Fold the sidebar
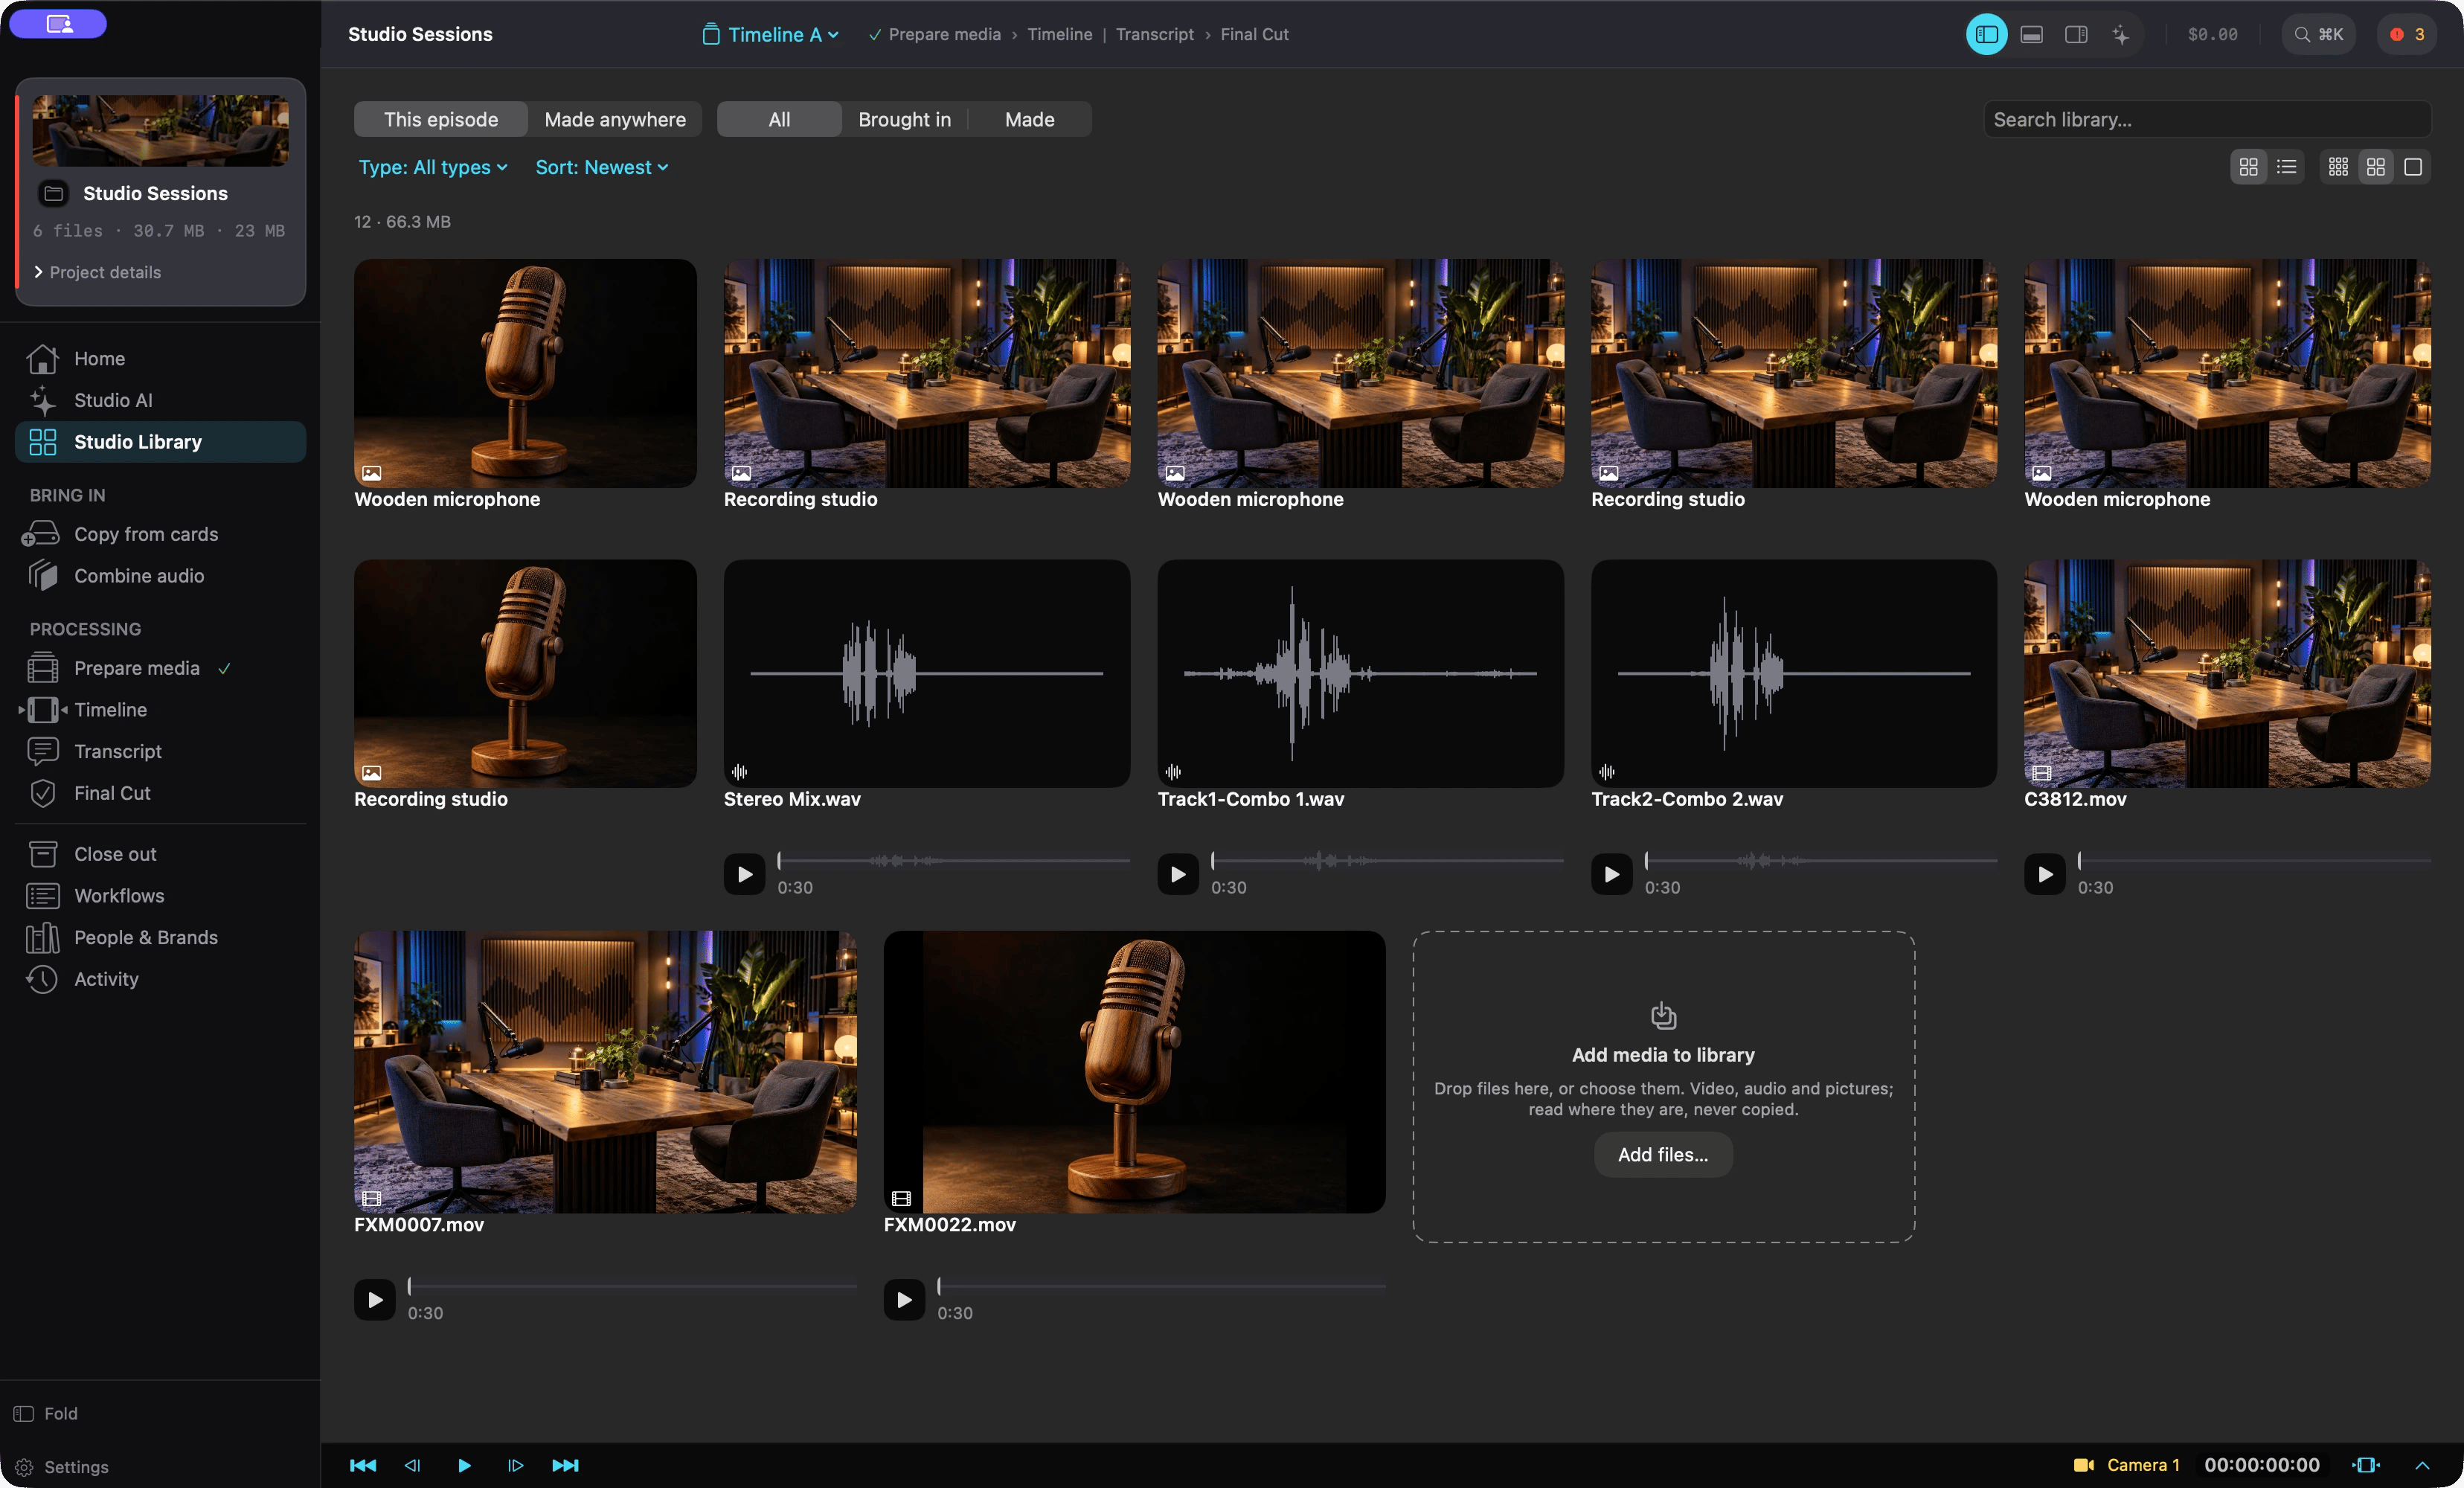The width and height of the screenshot is (2464, 1488). (x=46, y=1413)
